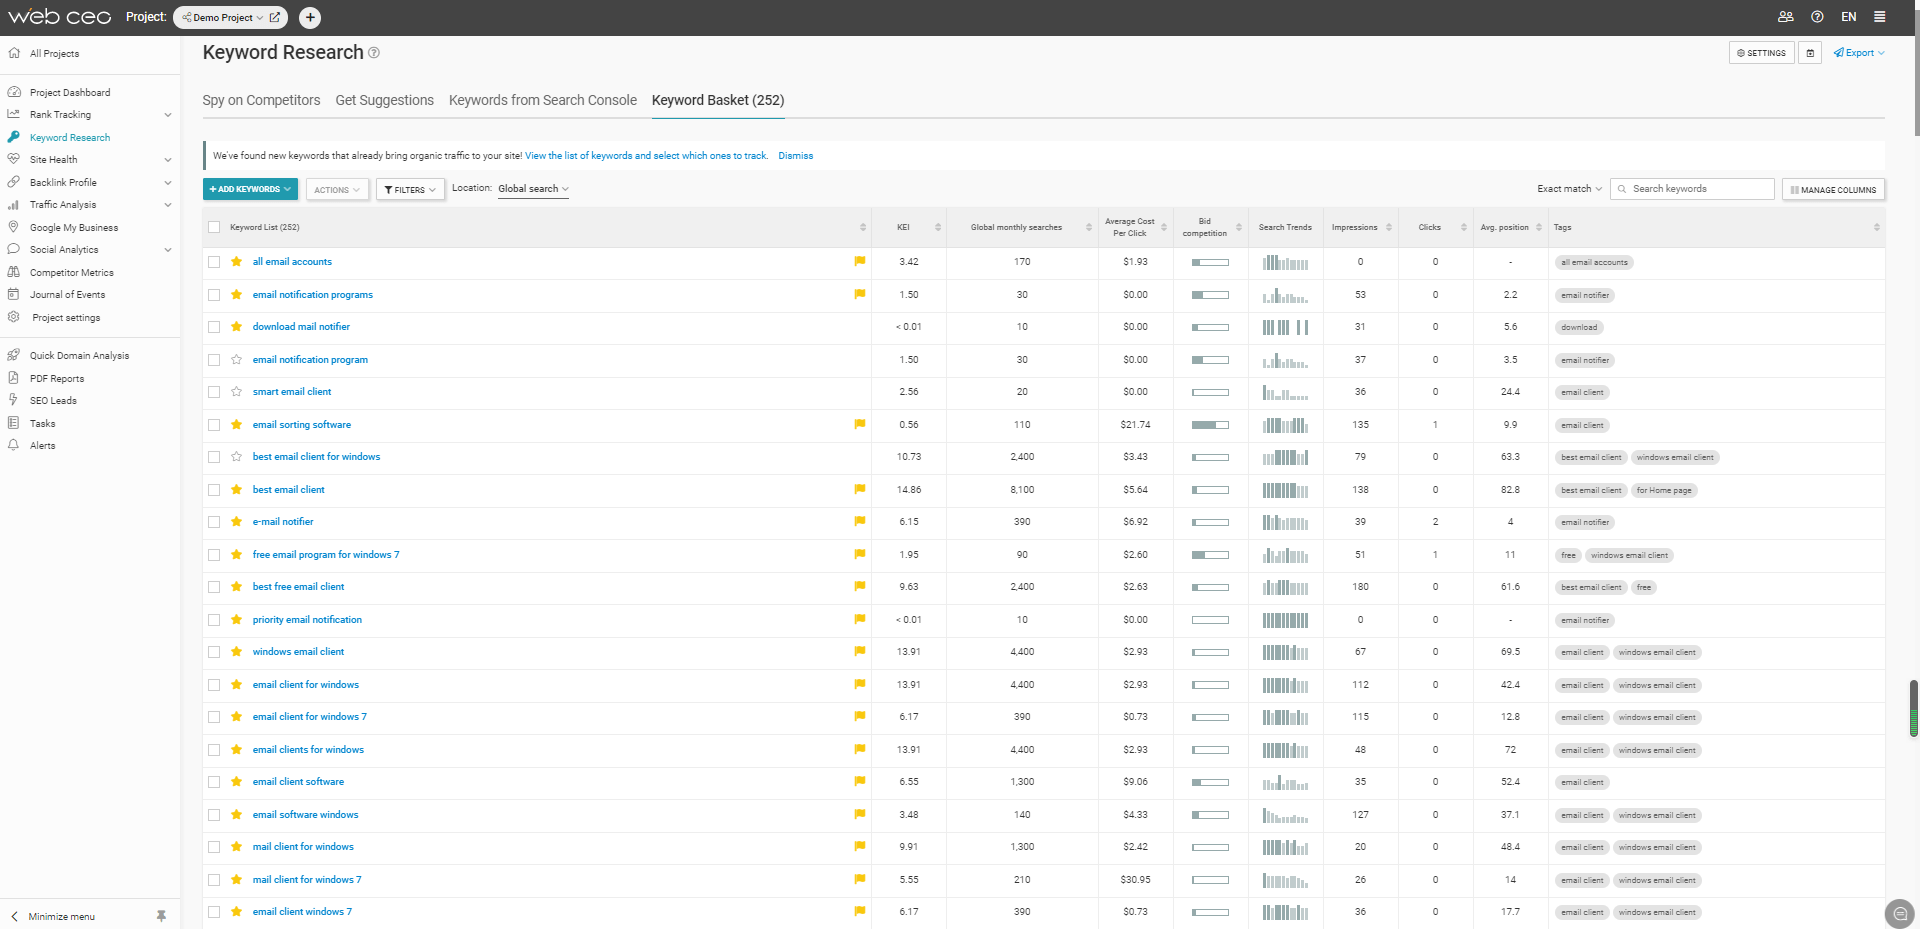Image resolution: width=1920 pixels, height=929 pixels.
Task: Open search trends chart for windows email client
Action: click(x=1285, y=653)
